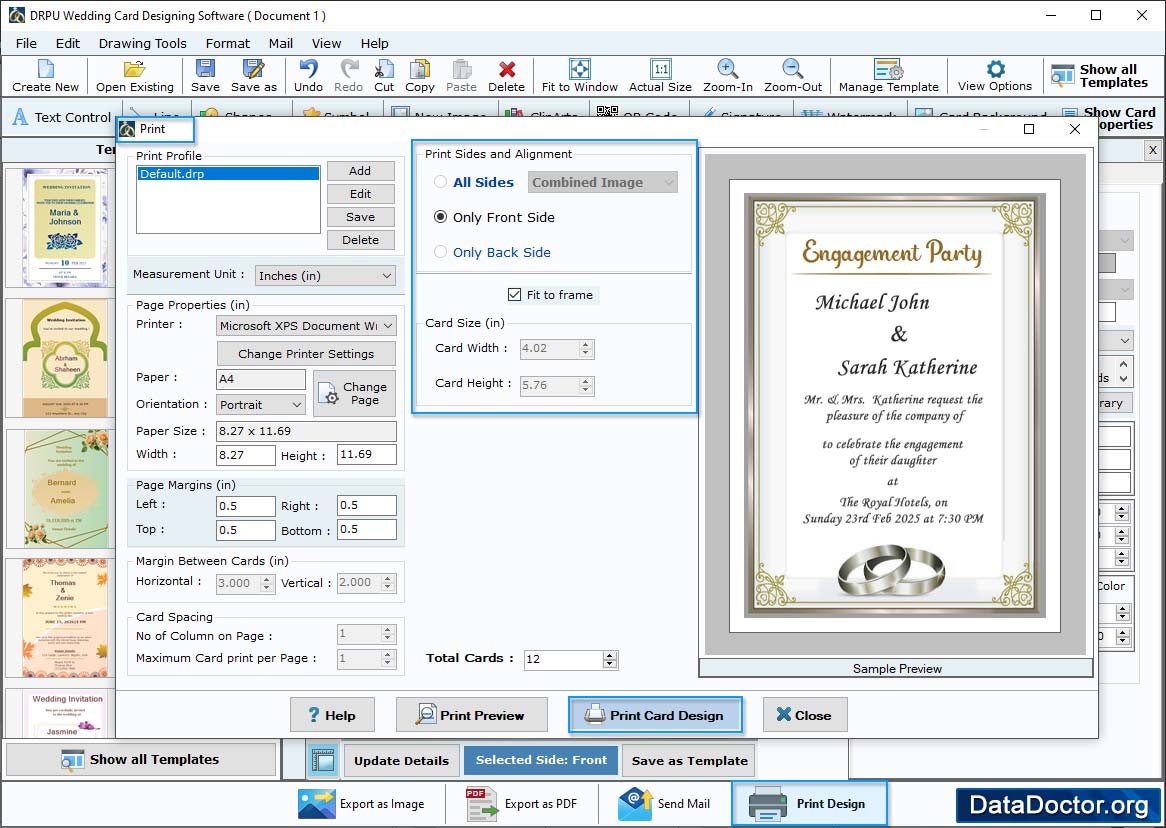Click Show all Templates in top toolbar
1166x828 pixels.
(1100, 76)
